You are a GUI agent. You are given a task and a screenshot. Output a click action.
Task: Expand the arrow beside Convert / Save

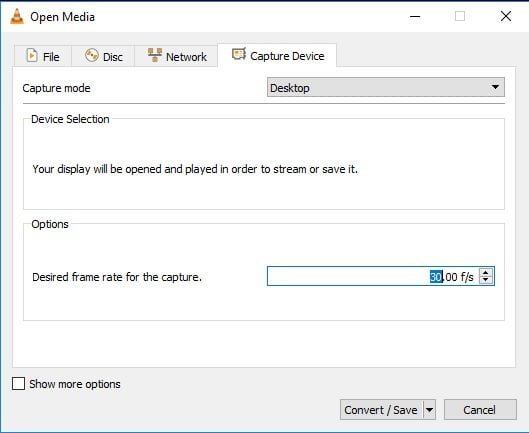coord(429,410)
